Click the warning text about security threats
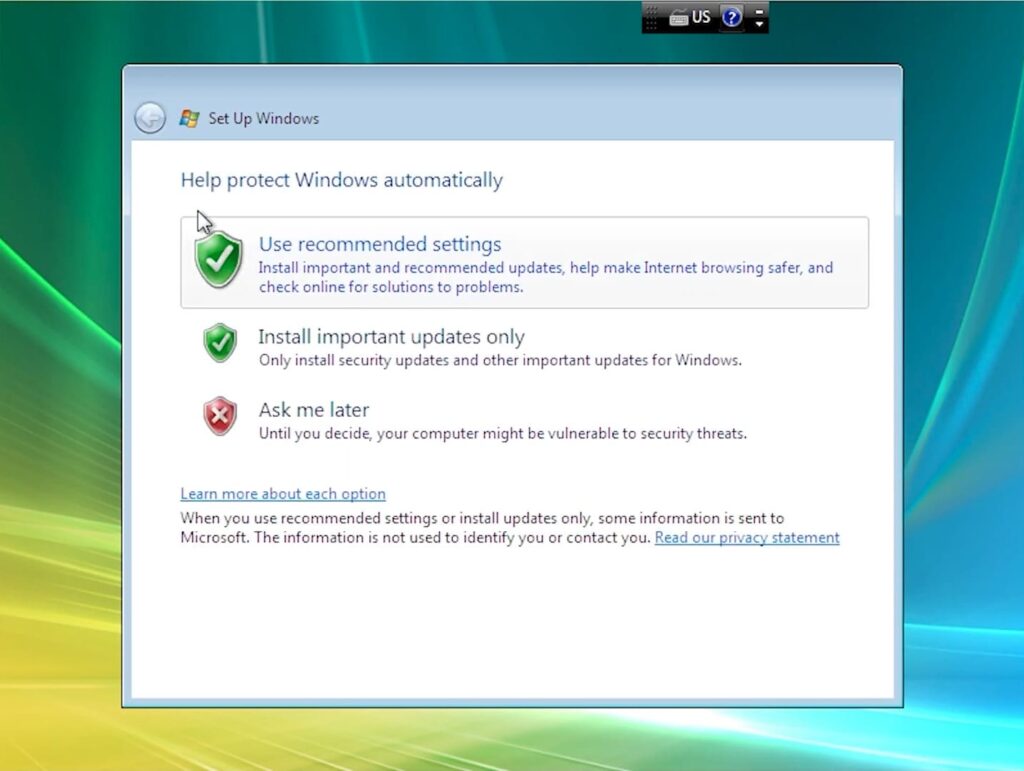 [502, 434]
